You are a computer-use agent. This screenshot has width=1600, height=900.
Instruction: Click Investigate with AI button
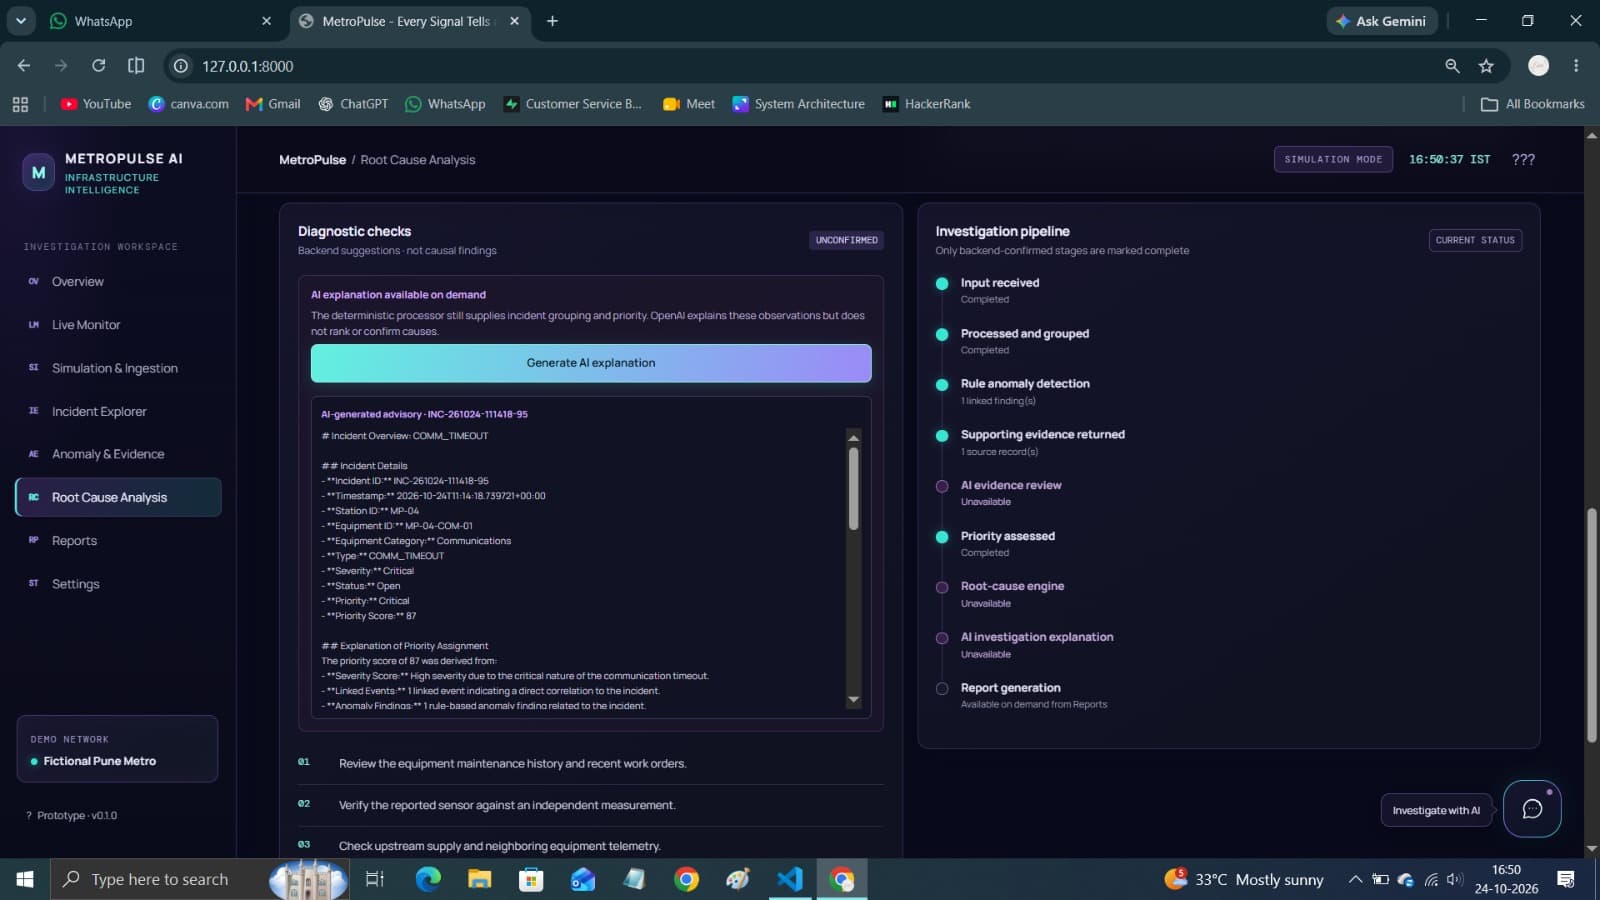(1436, 810)
